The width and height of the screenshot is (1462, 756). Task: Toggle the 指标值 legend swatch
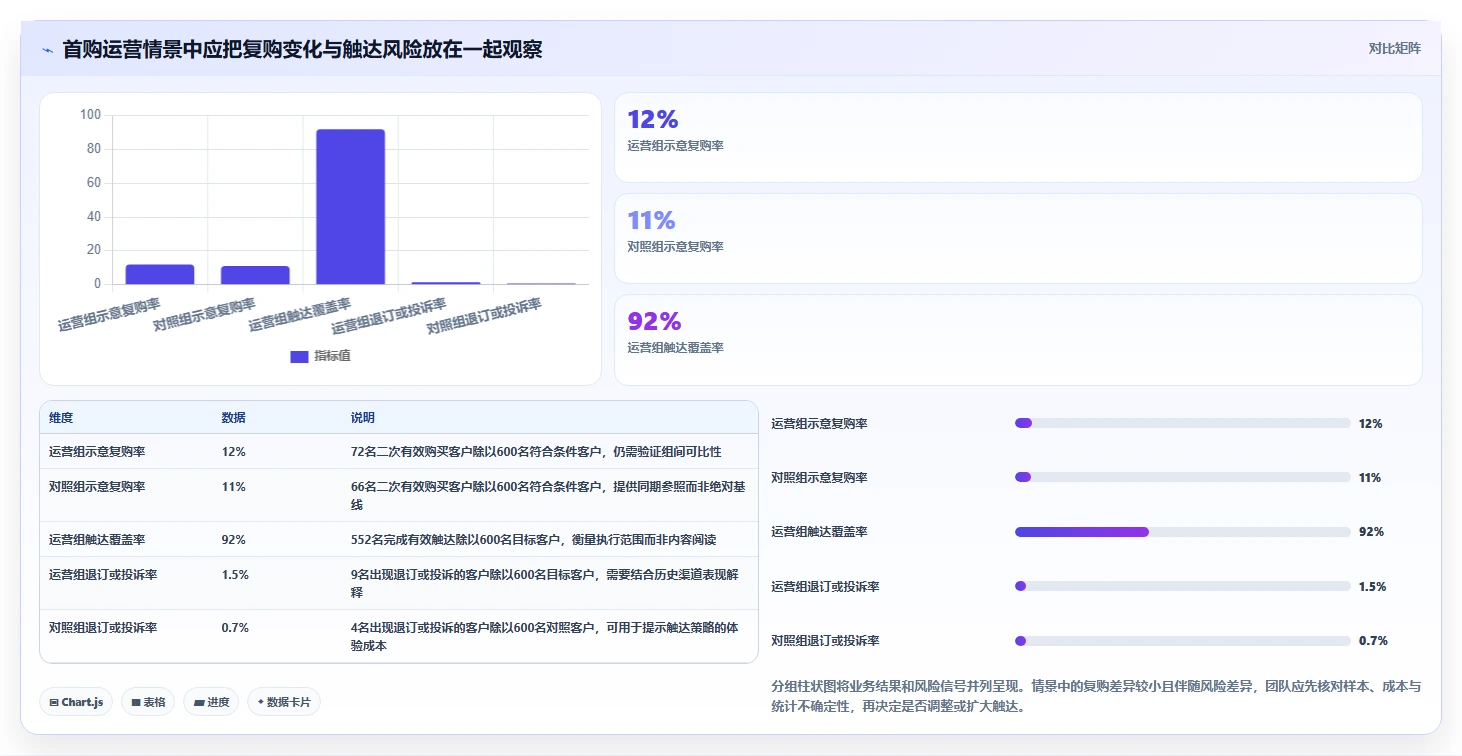tap(299, 356)
